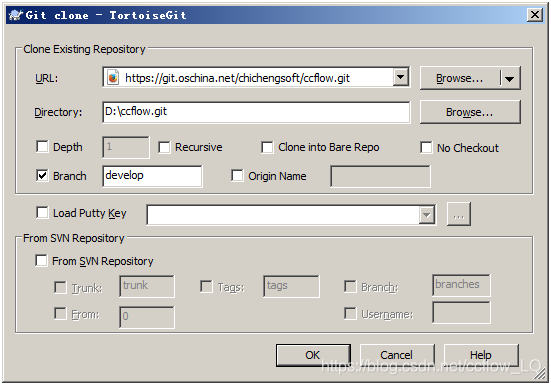
Task: Enable Clone into Bare Repo
Action: pyautogui.click(x=267, y=147)
